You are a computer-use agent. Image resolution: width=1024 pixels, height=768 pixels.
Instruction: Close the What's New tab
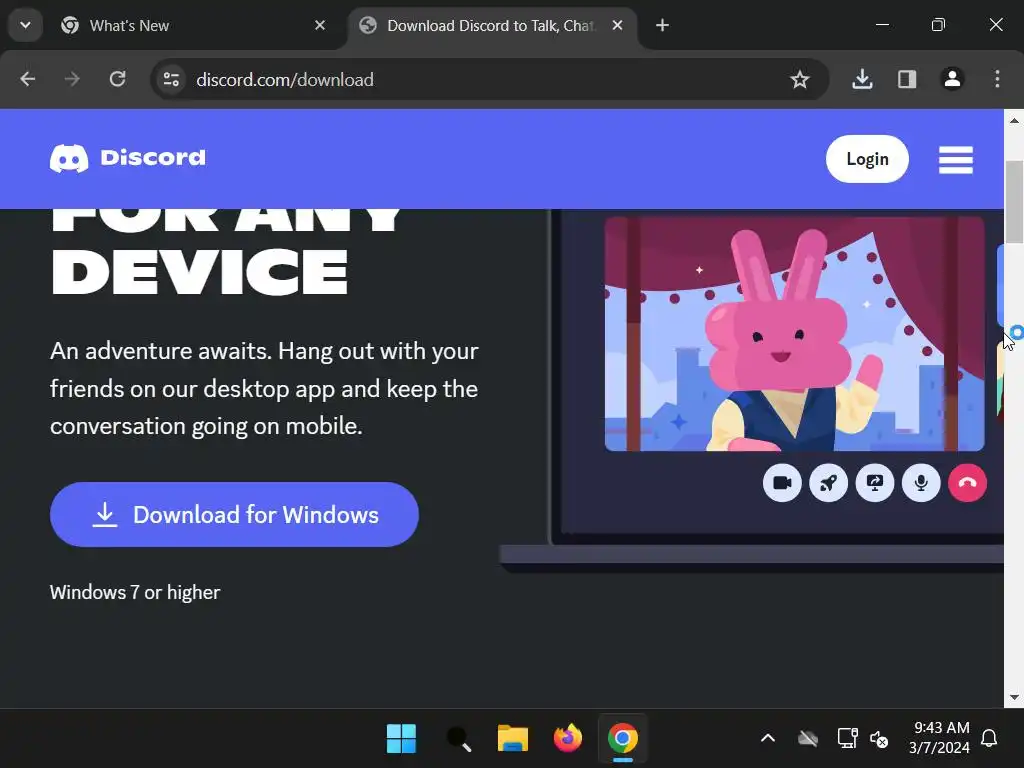pos(320,25)
